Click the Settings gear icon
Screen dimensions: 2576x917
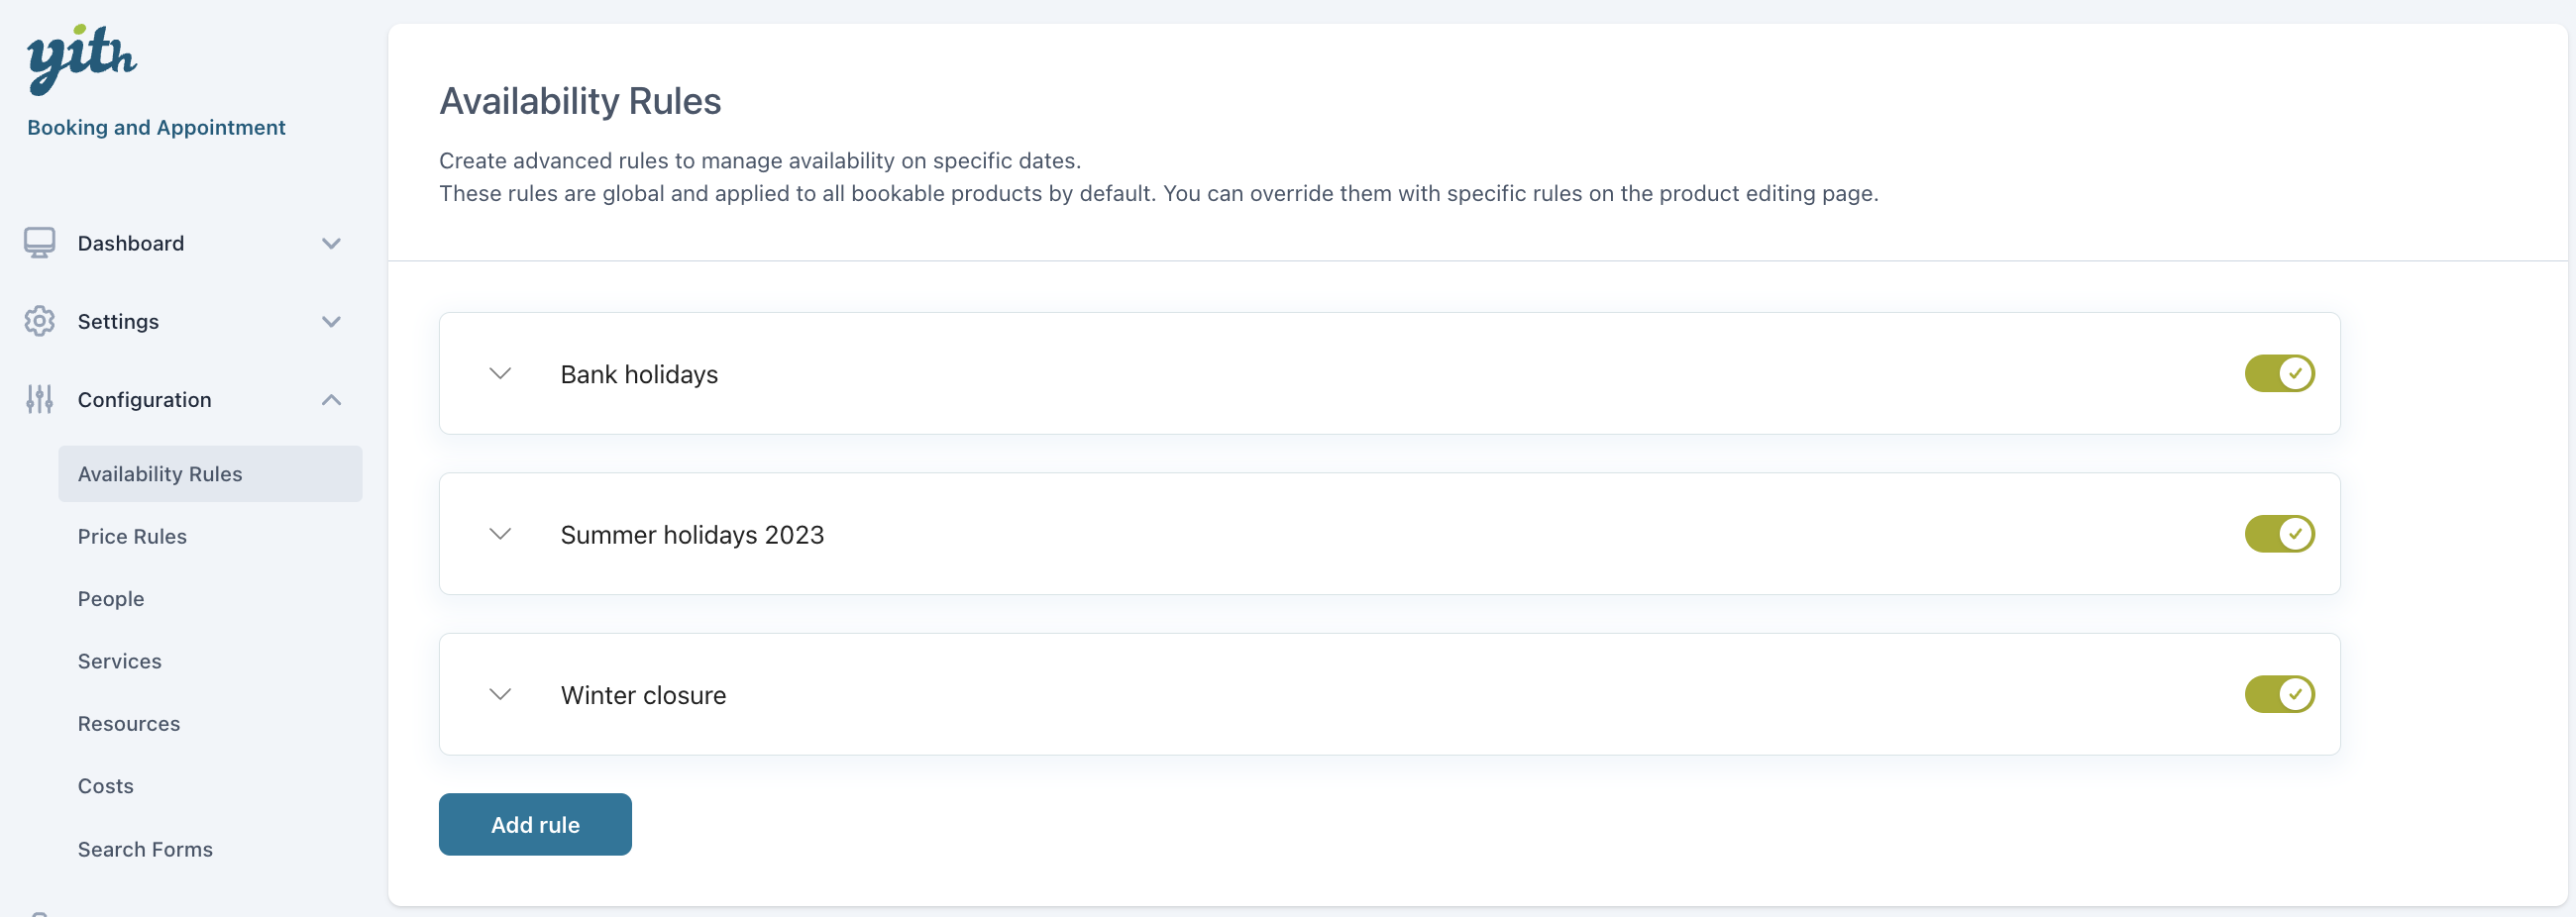point(40,321)
